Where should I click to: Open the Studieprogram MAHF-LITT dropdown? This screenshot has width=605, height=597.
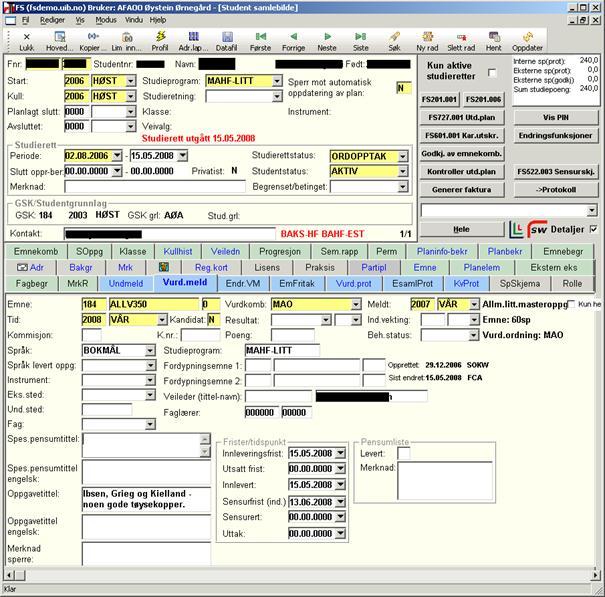point(277,81)
